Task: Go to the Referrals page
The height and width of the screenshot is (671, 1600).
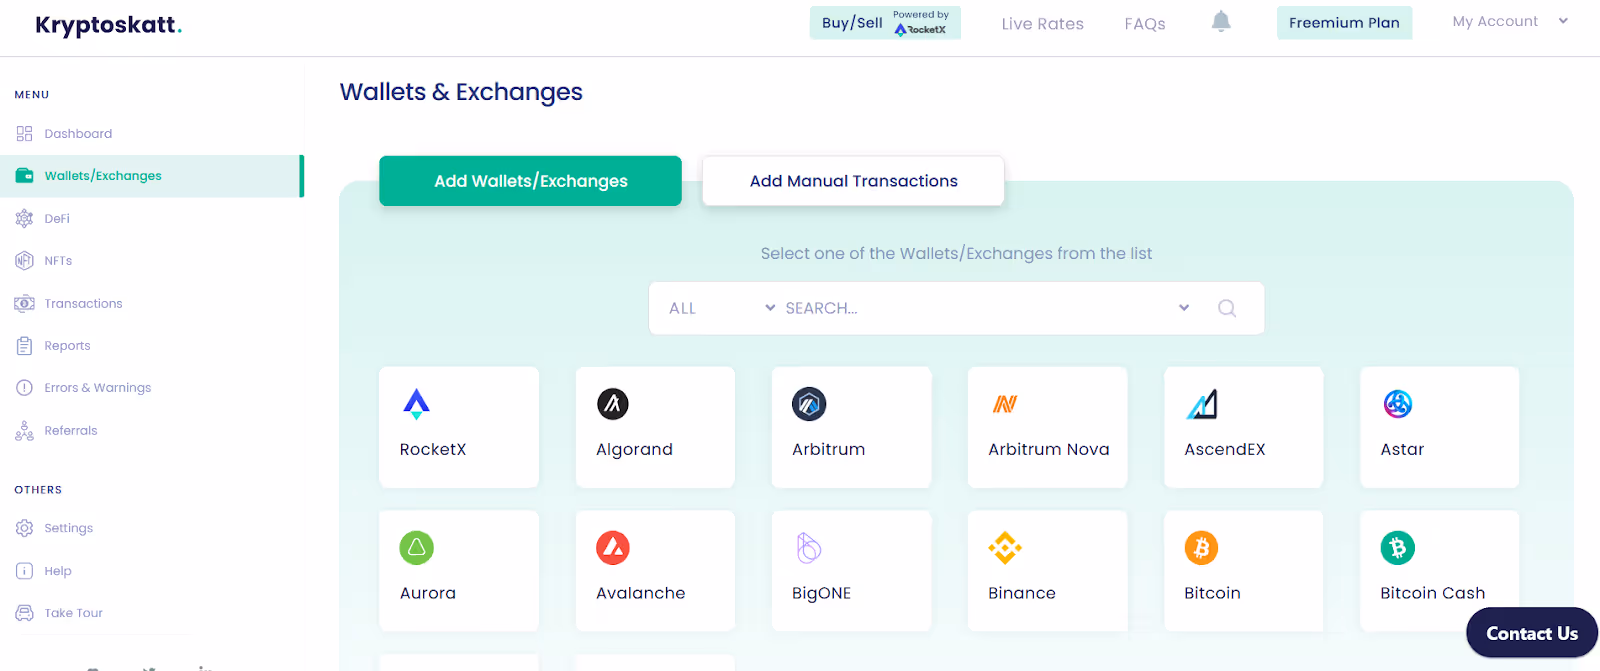Action: 71,431
